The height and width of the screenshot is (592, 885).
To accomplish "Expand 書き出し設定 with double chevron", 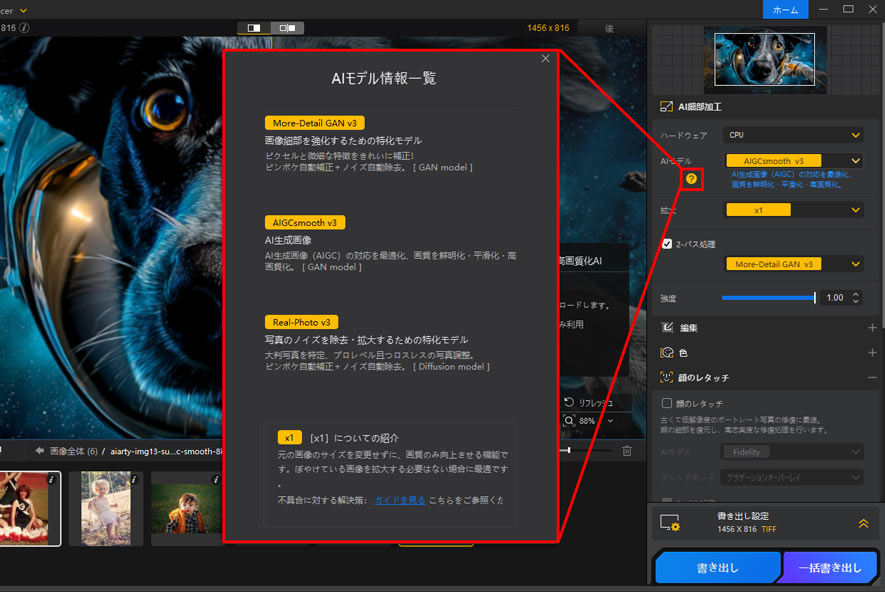I will point(864,523).
